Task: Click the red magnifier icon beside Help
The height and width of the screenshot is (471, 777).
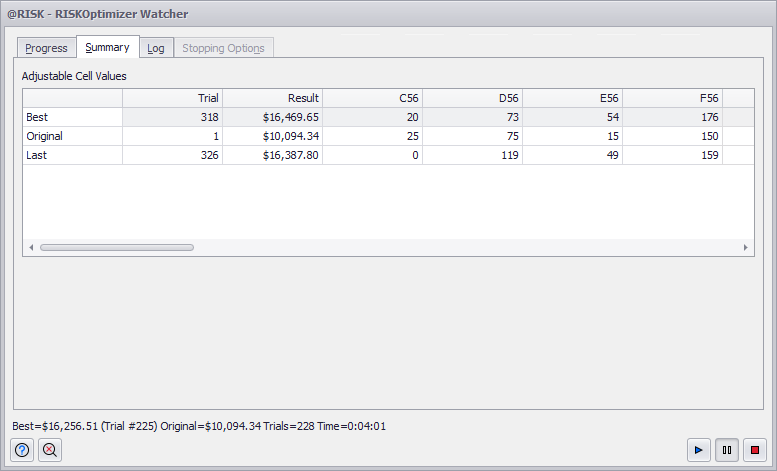Action: pyautogui.click(x=50, y=450)
